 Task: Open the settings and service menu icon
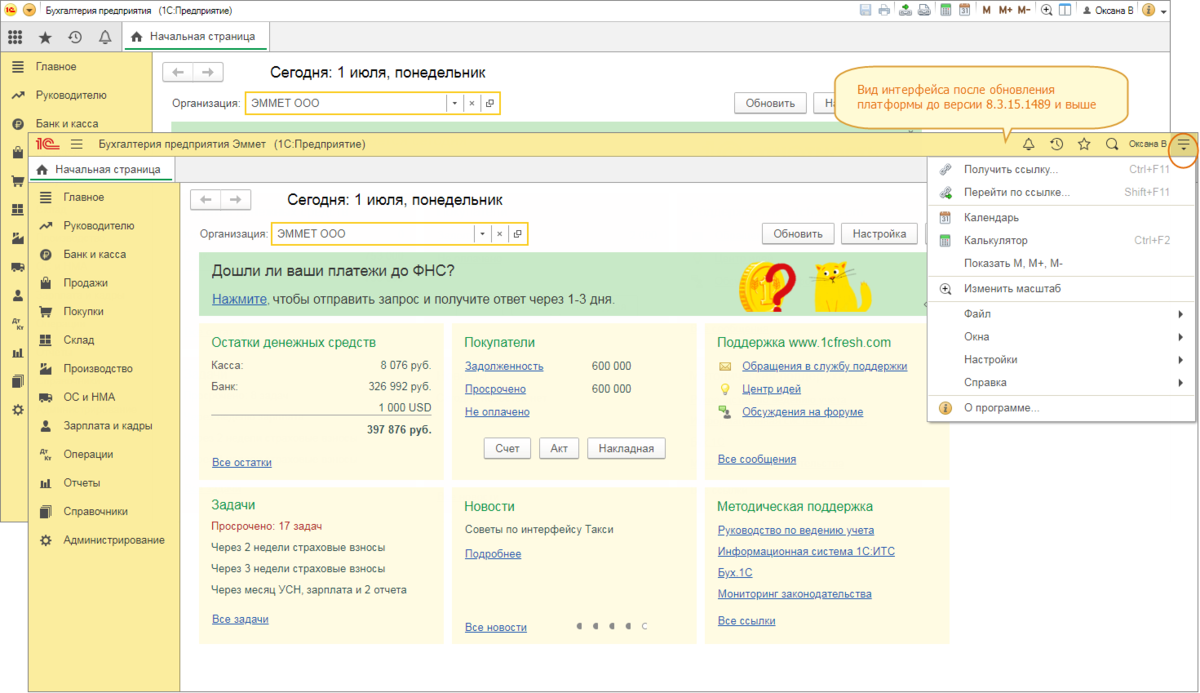click(x=1184, y=145)
